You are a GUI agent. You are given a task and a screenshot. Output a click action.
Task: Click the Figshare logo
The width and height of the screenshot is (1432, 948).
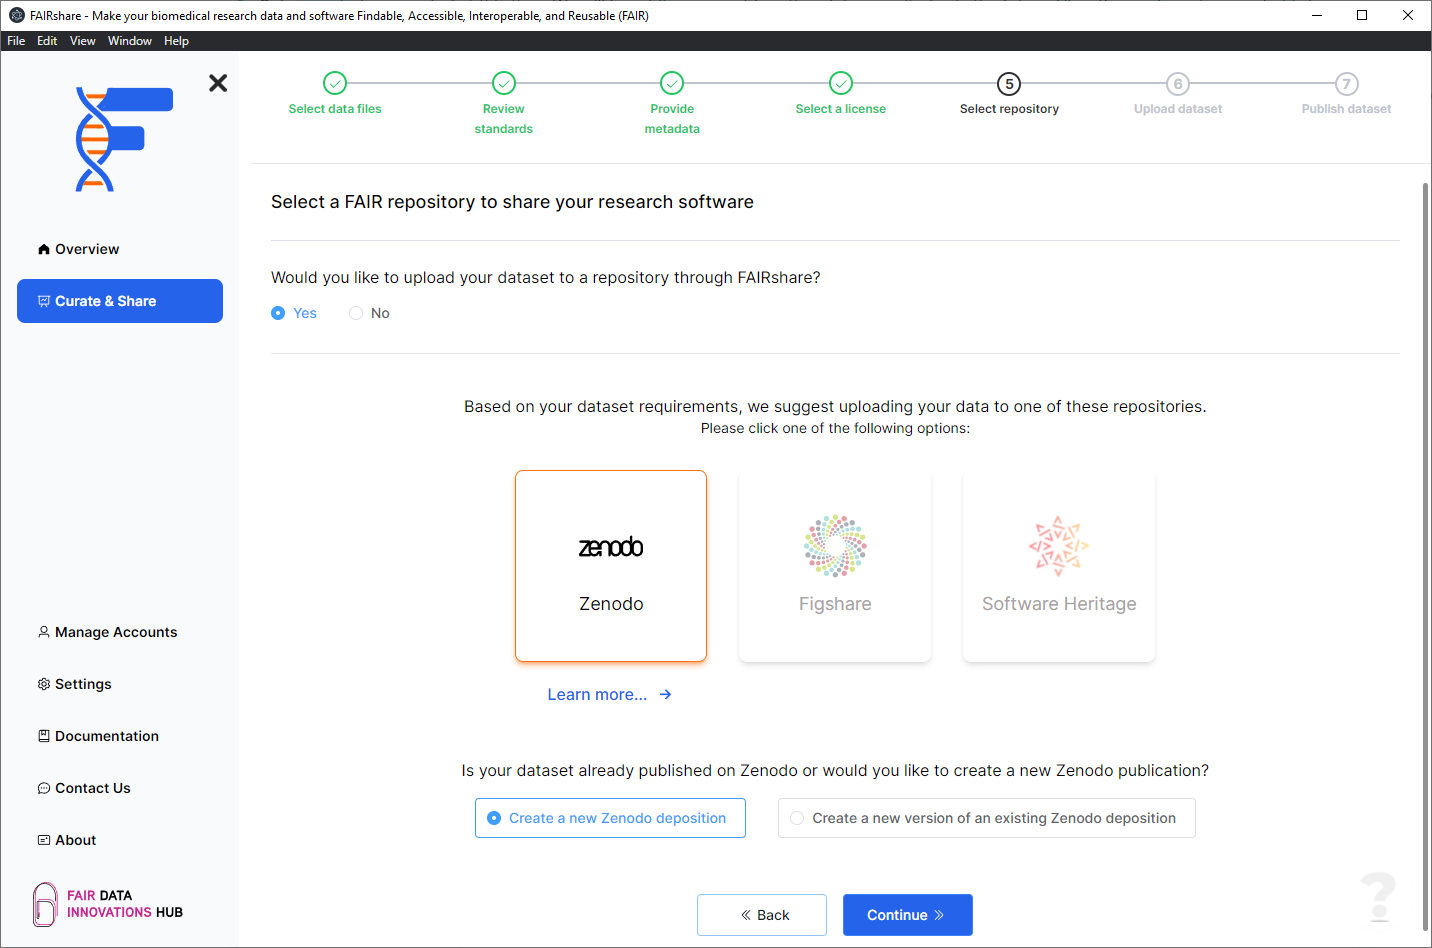[x=835, y=546]
